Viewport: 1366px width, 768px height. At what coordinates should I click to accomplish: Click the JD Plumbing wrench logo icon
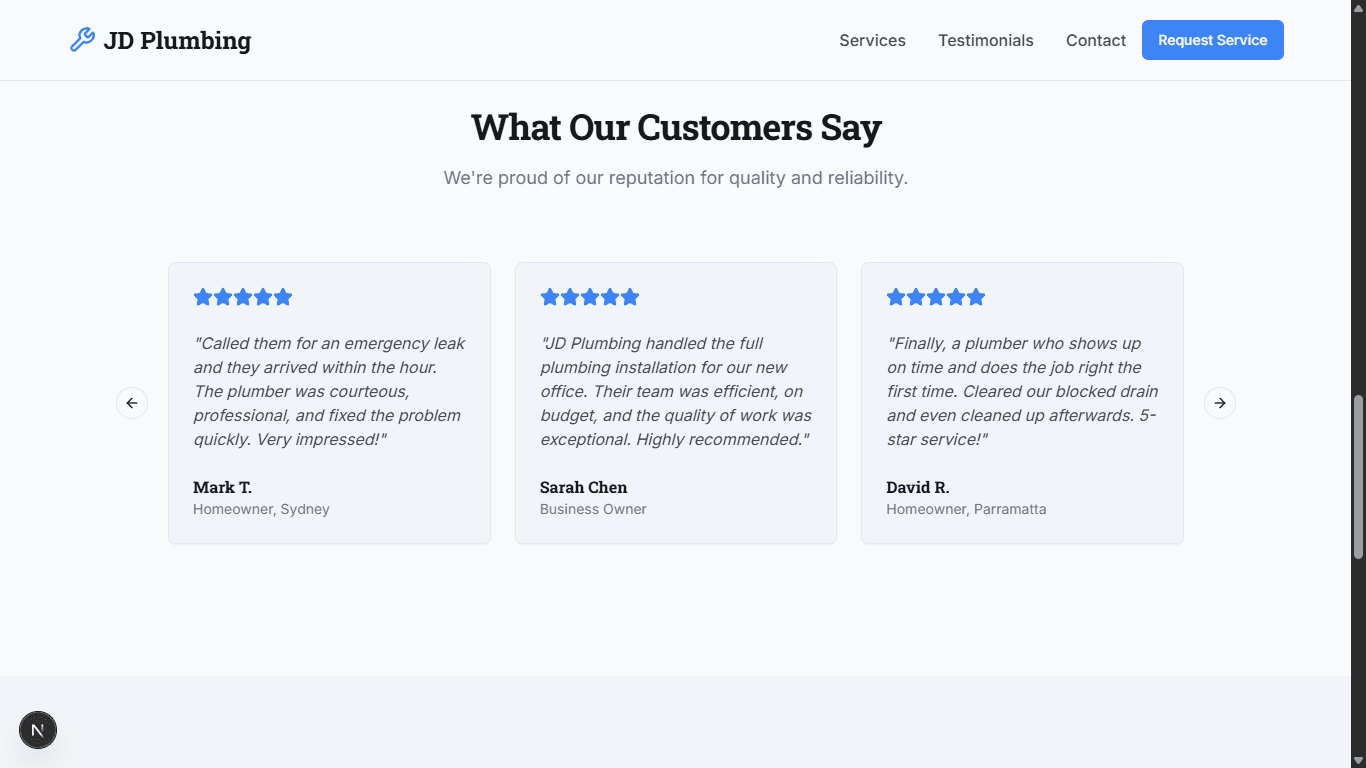(x=82, y=40)
